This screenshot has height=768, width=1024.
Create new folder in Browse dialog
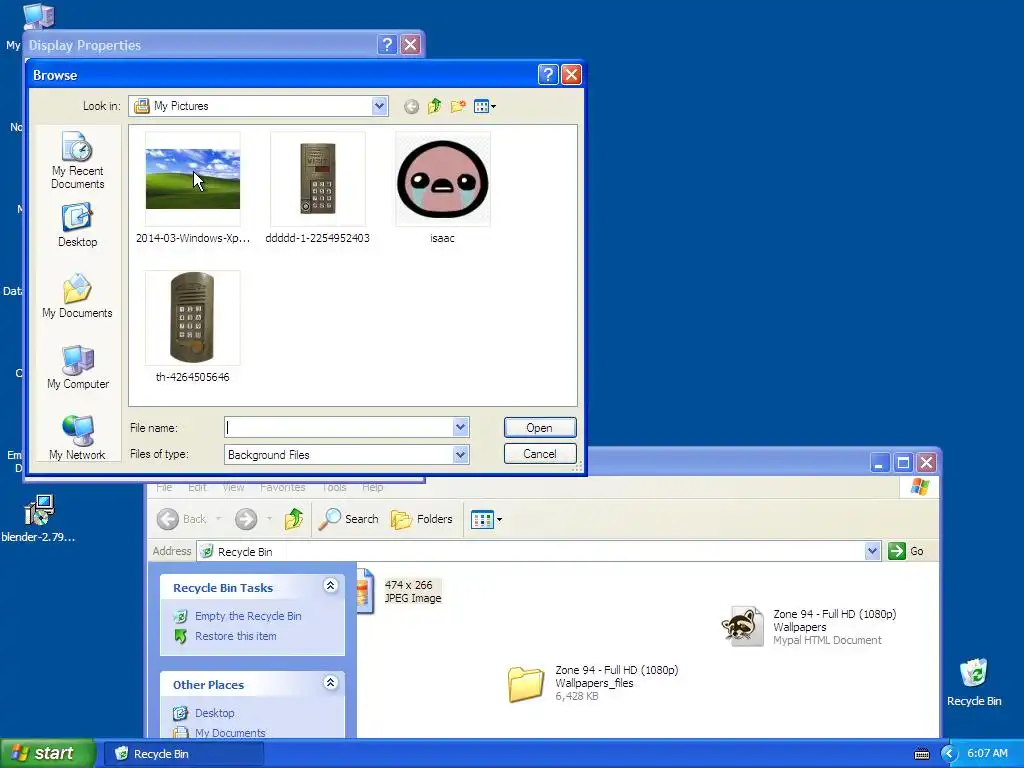458,106
